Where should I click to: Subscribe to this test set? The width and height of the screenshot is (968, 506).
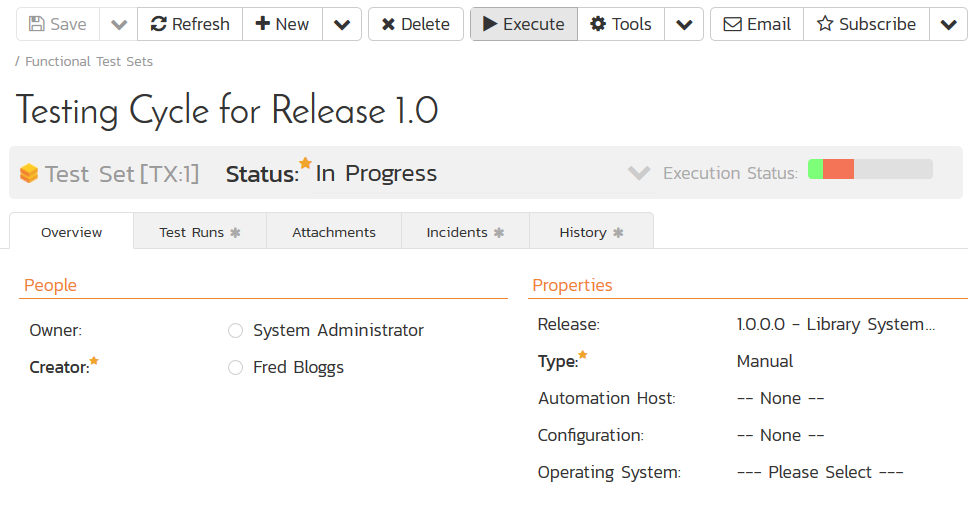click(866, 24)
